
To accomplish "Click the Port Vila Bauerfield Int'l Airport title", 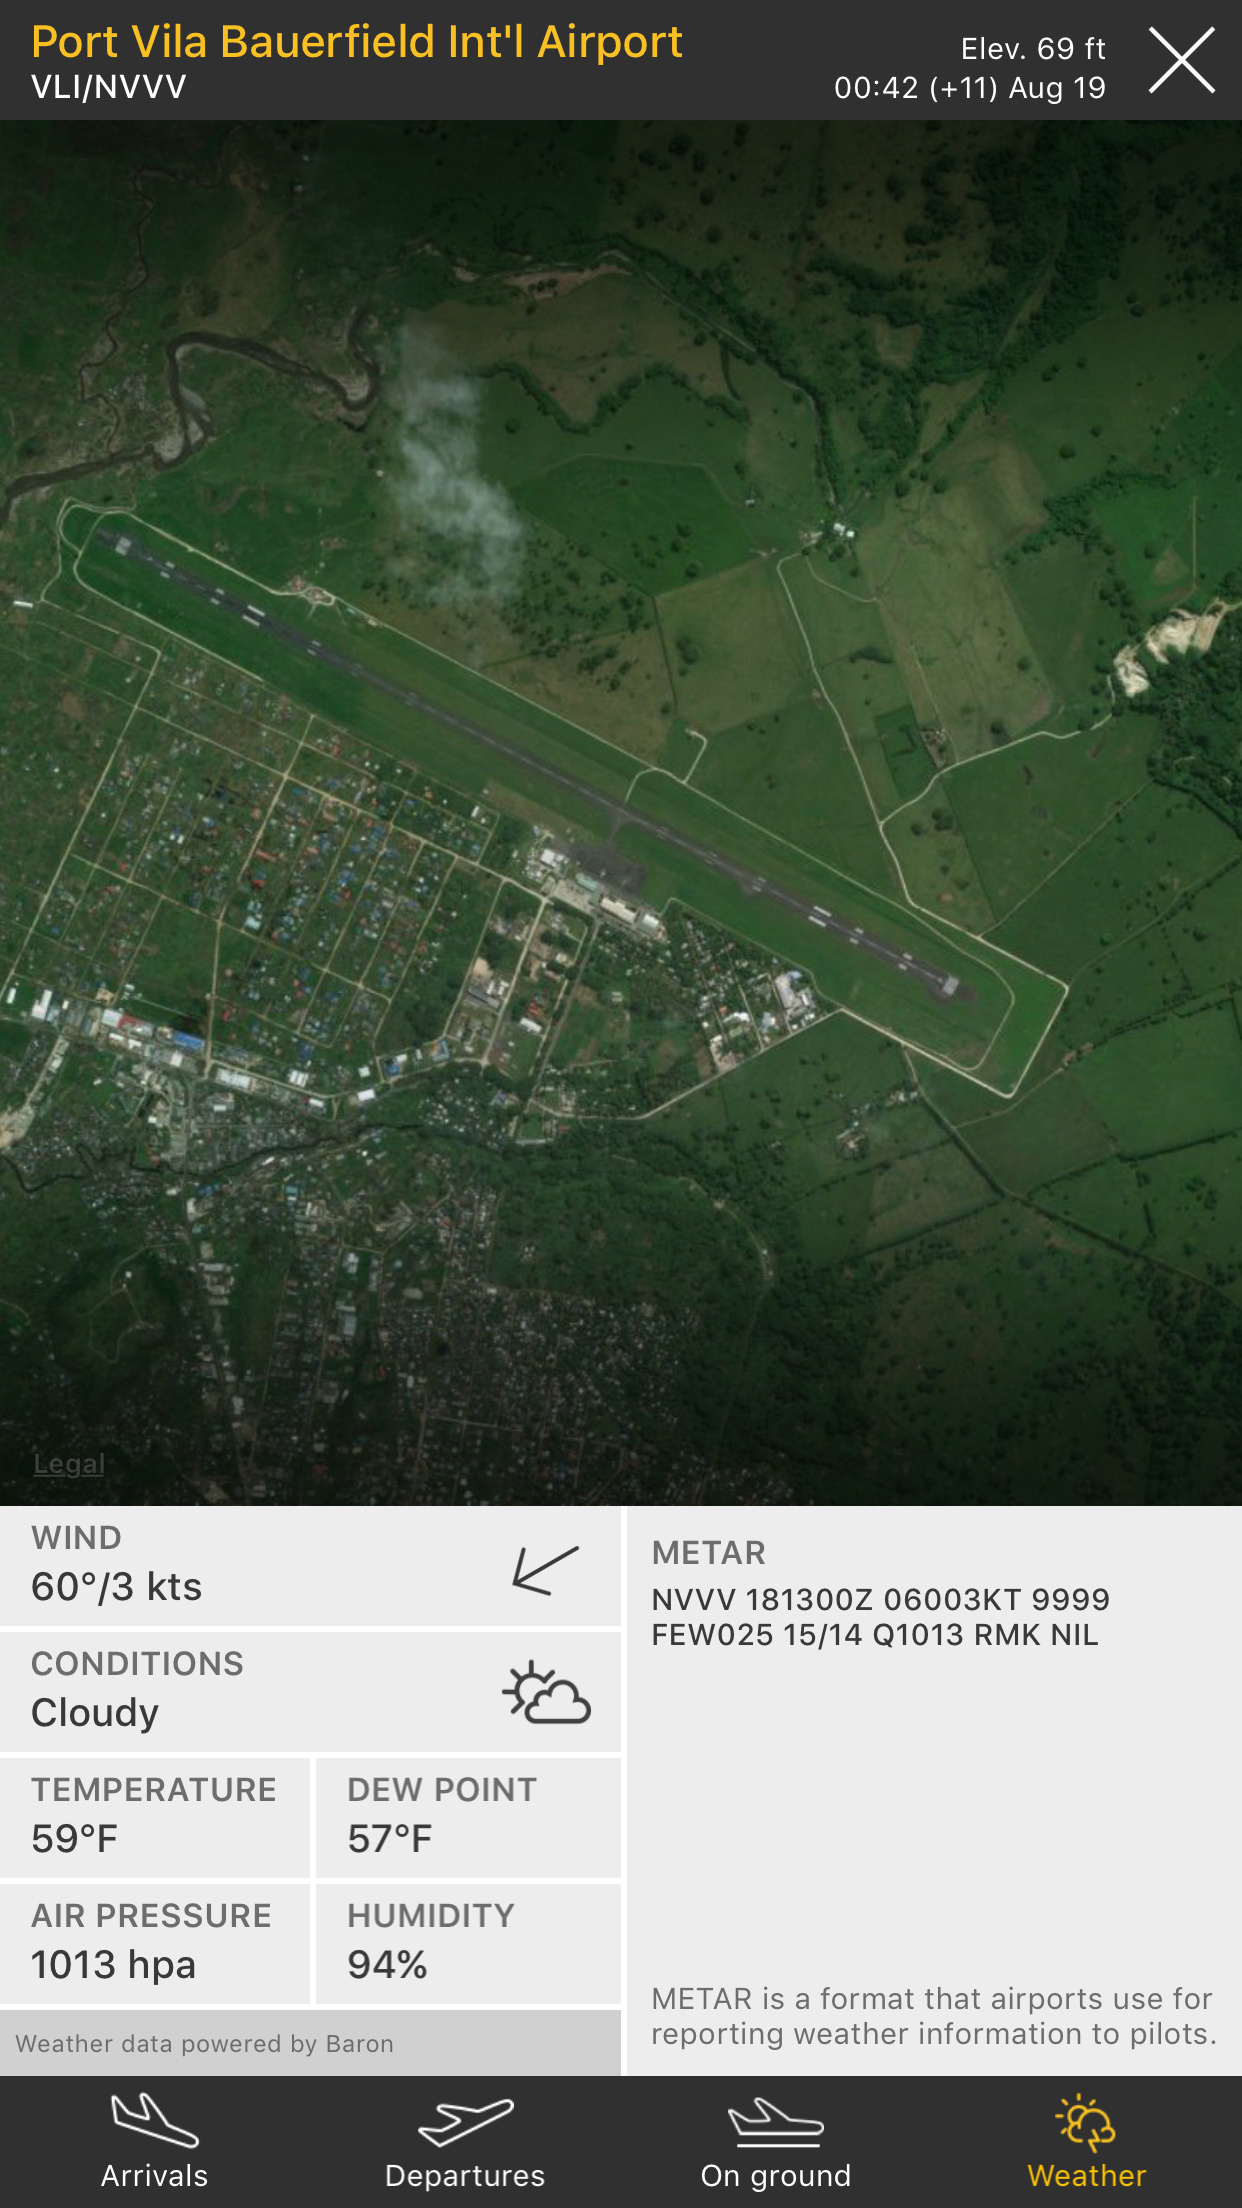I will point(357,43).
